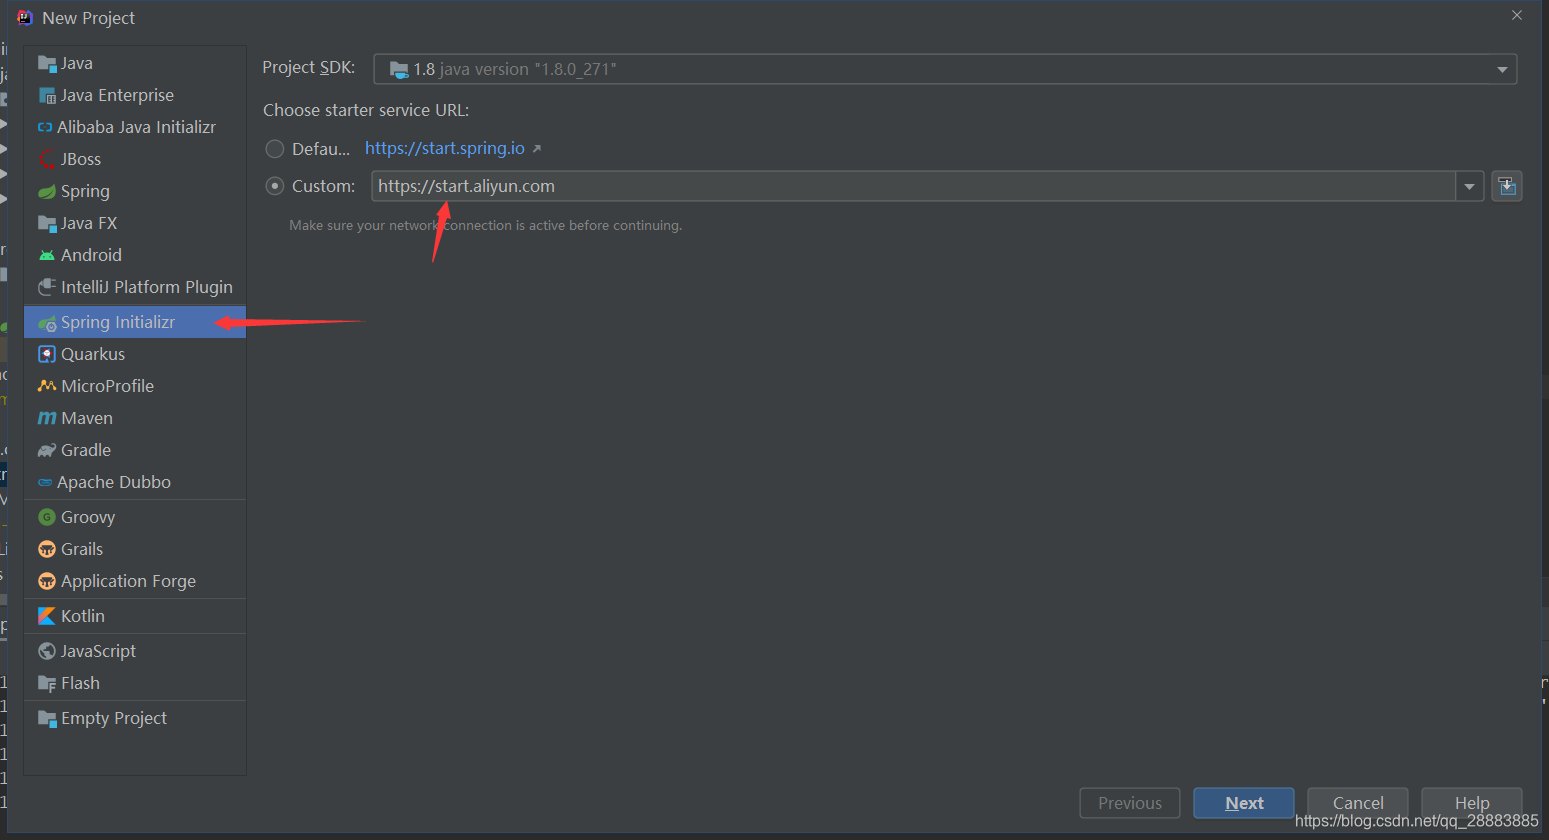
Task: Click the Maven m icon
Action: pyautogui.click(x=47, y=418)
